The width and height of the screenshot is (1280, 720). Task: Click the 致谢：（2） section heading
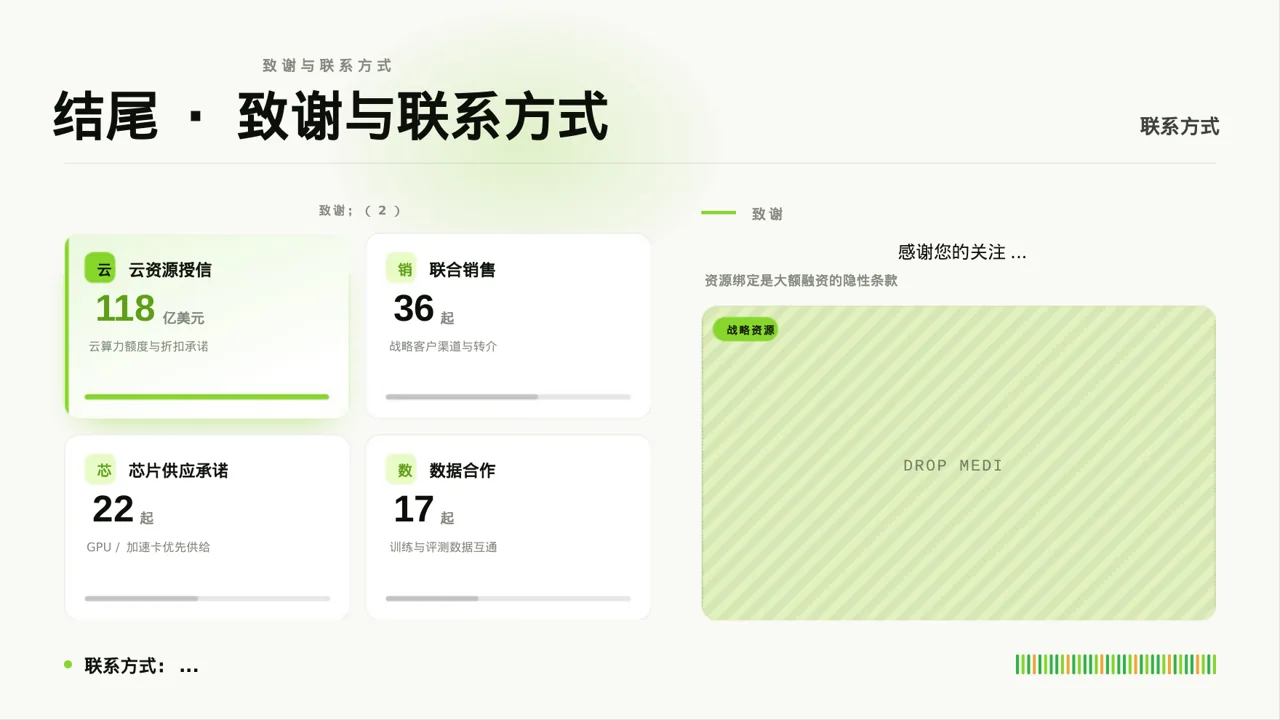pos(360,211)
